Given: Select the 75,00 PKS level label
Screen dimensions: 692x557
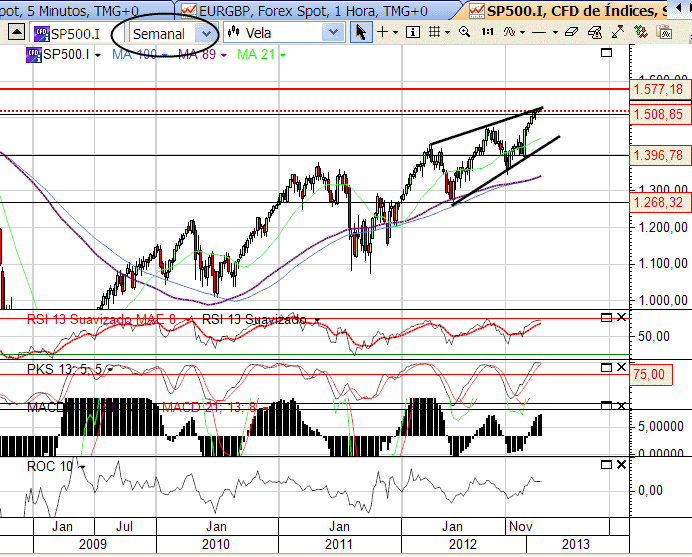Looking at the screenshot, I should pyautogui.click(x=651, y=374).
